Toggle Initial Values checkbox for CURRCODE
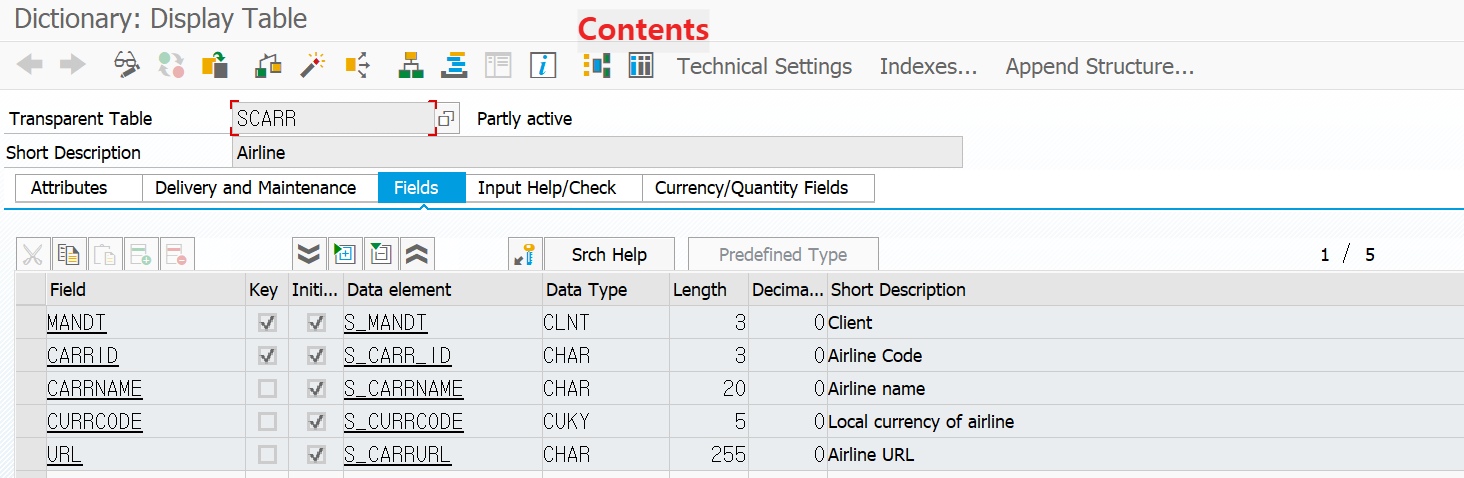Image resolution: width=1464 pixels, height=478 pixels. coord(316,422)
